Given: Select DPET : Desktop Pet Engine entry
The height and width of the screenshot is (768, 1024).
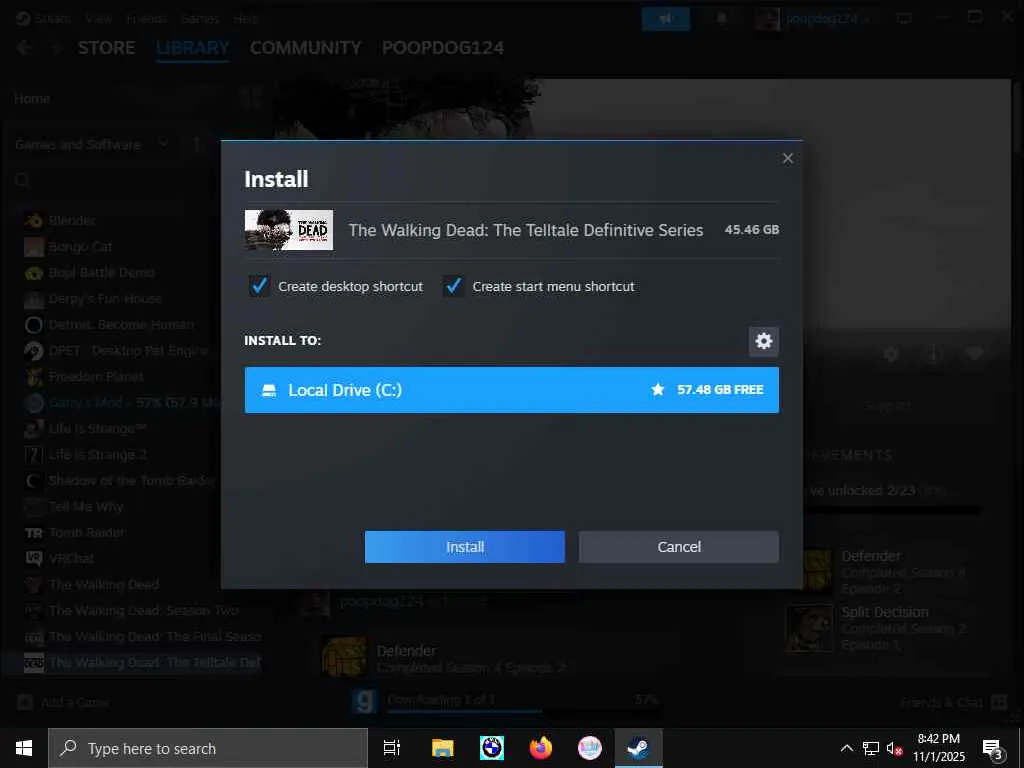Looking at the screenshot, I should 128,351.
